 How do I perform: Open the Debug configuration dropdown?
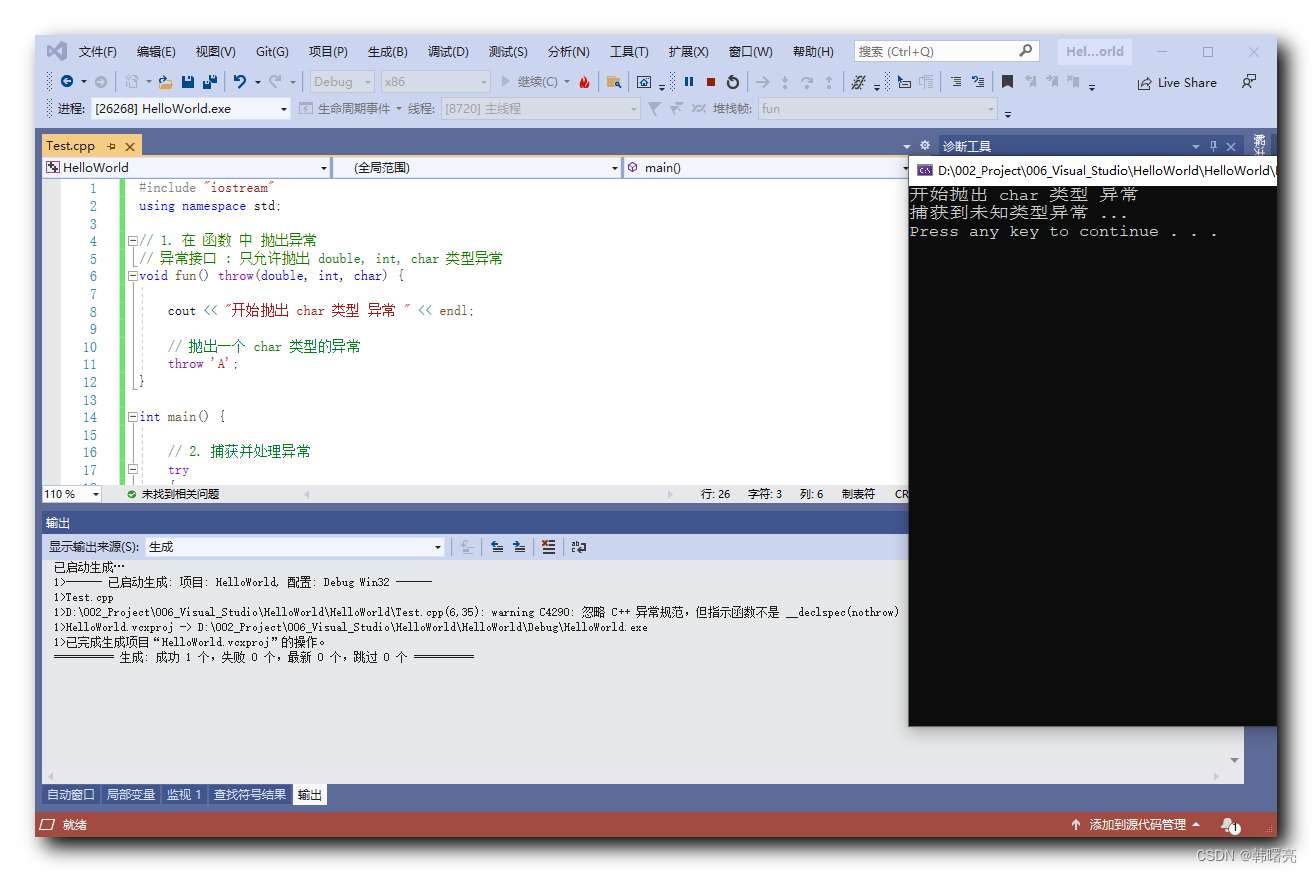point(341,82)
